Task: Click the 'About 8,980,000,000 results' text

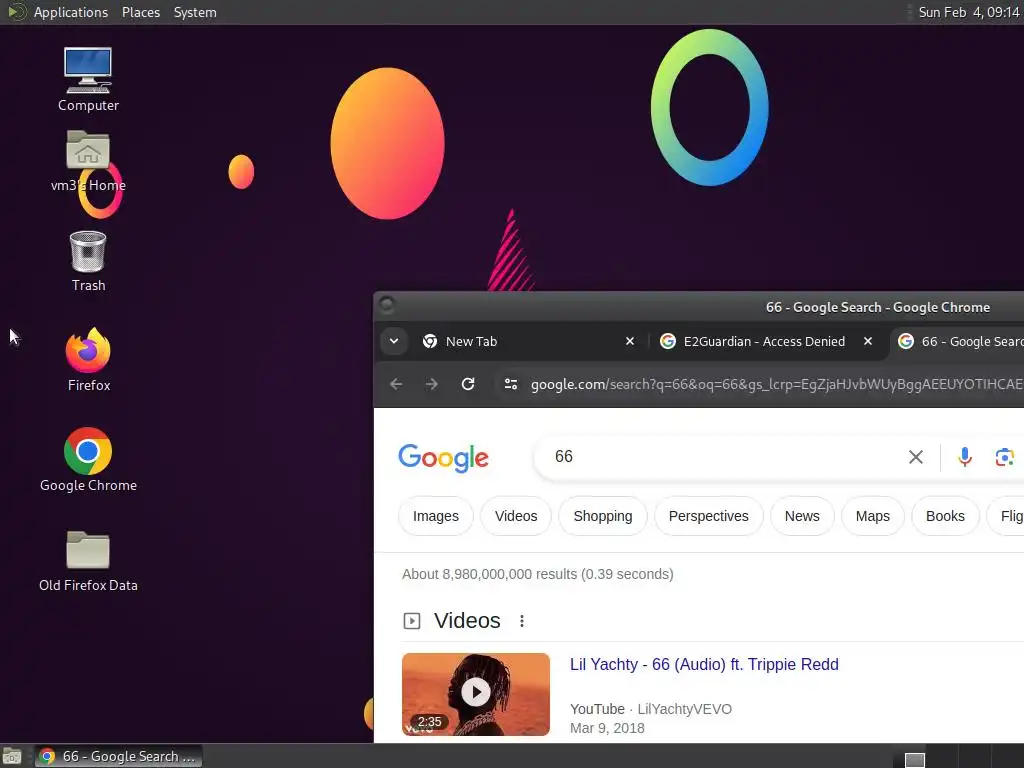Action: coord(537,574)
